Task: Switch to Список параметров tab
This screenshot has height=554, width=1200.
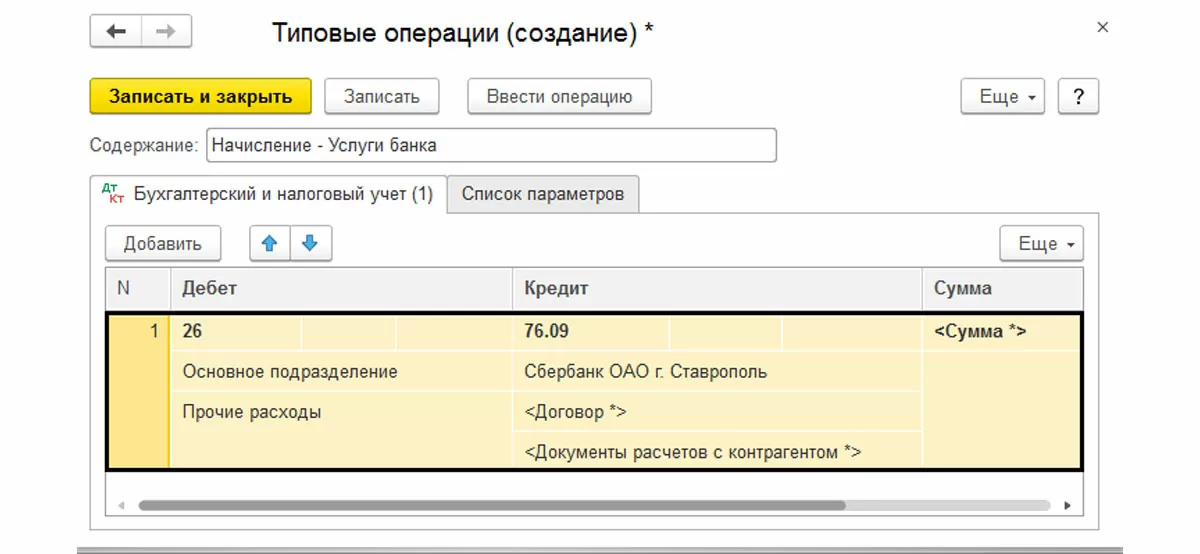Action: [543, 194]
